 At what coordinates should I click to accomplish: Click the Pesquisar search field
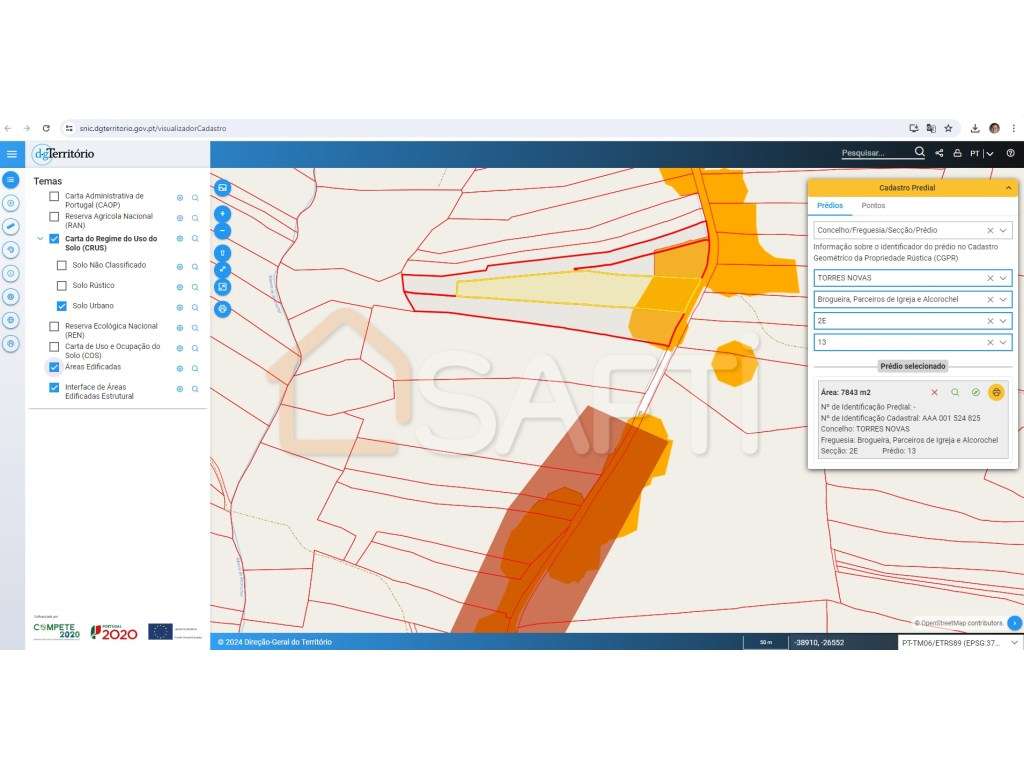(x=875, y=153)
